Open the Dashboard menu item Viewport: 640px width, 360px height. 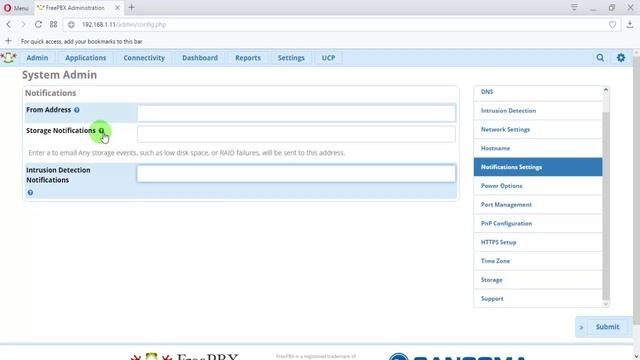pos(200,58)
